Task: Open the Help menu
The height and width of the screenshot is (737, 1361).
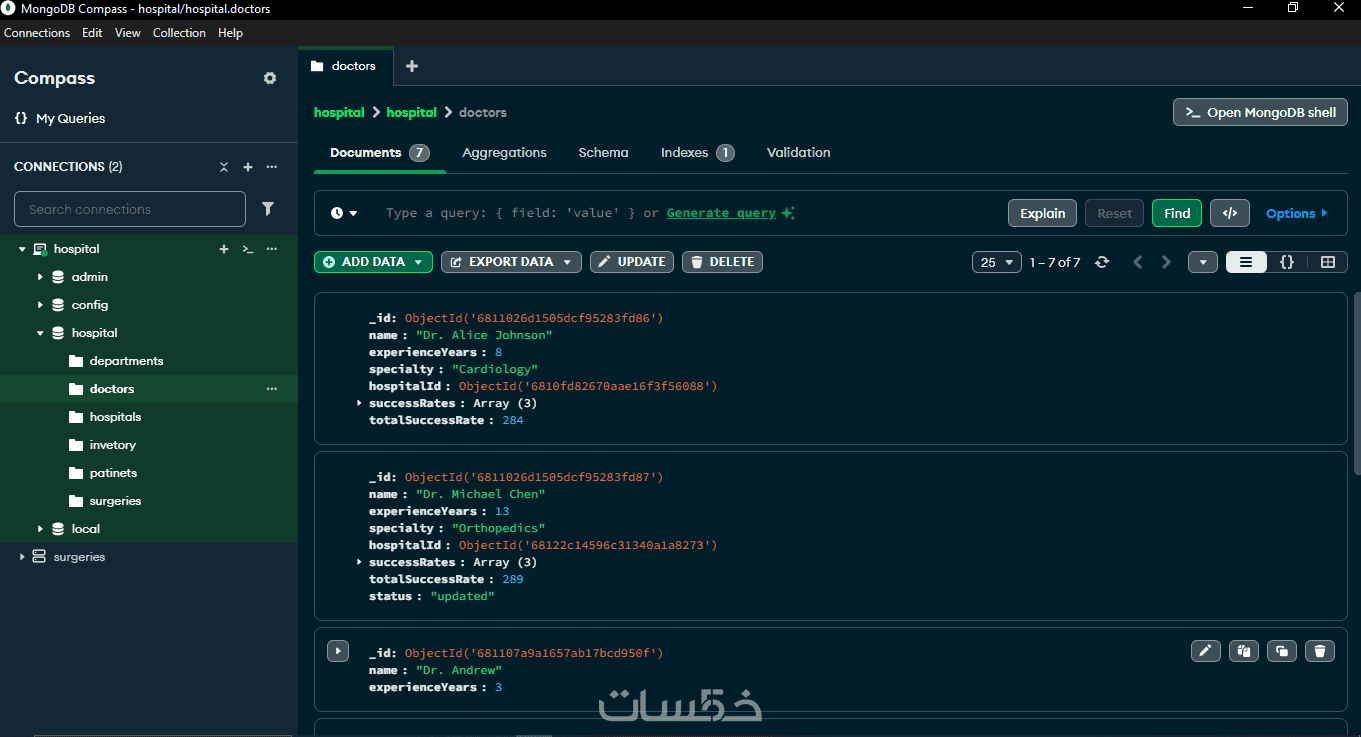Action: pyautogui.click(x=230, y=33)
